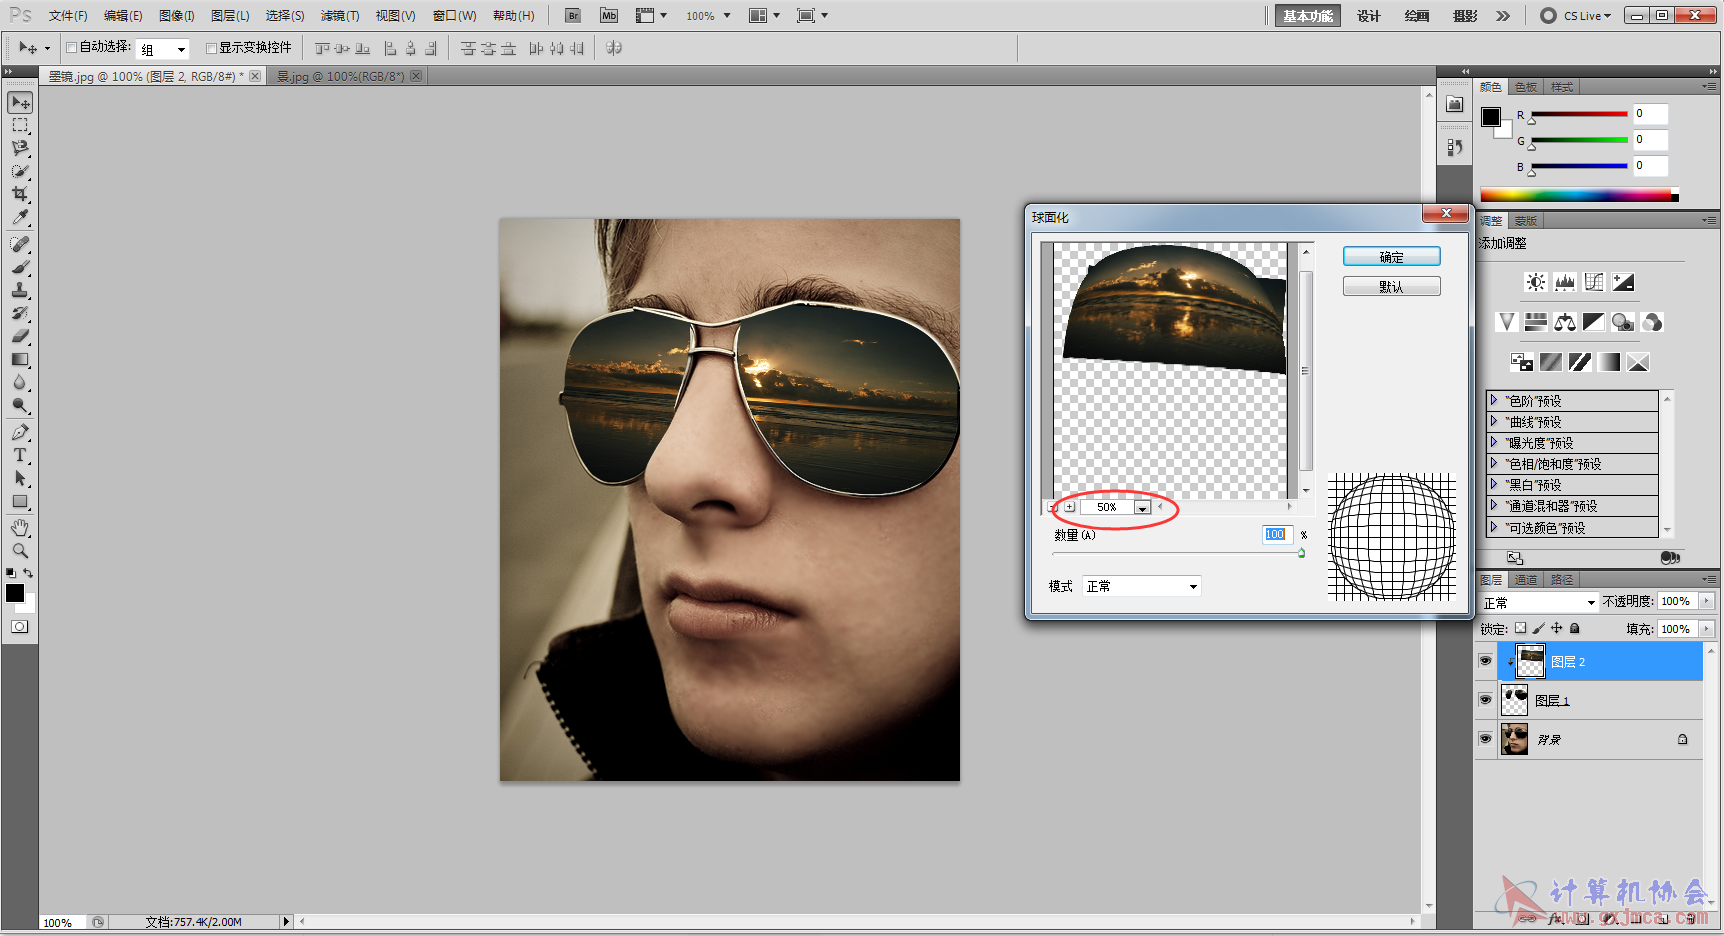Switch to 设计 workspace
This screenshot has width=1724, height=936.
(1369, 16)
